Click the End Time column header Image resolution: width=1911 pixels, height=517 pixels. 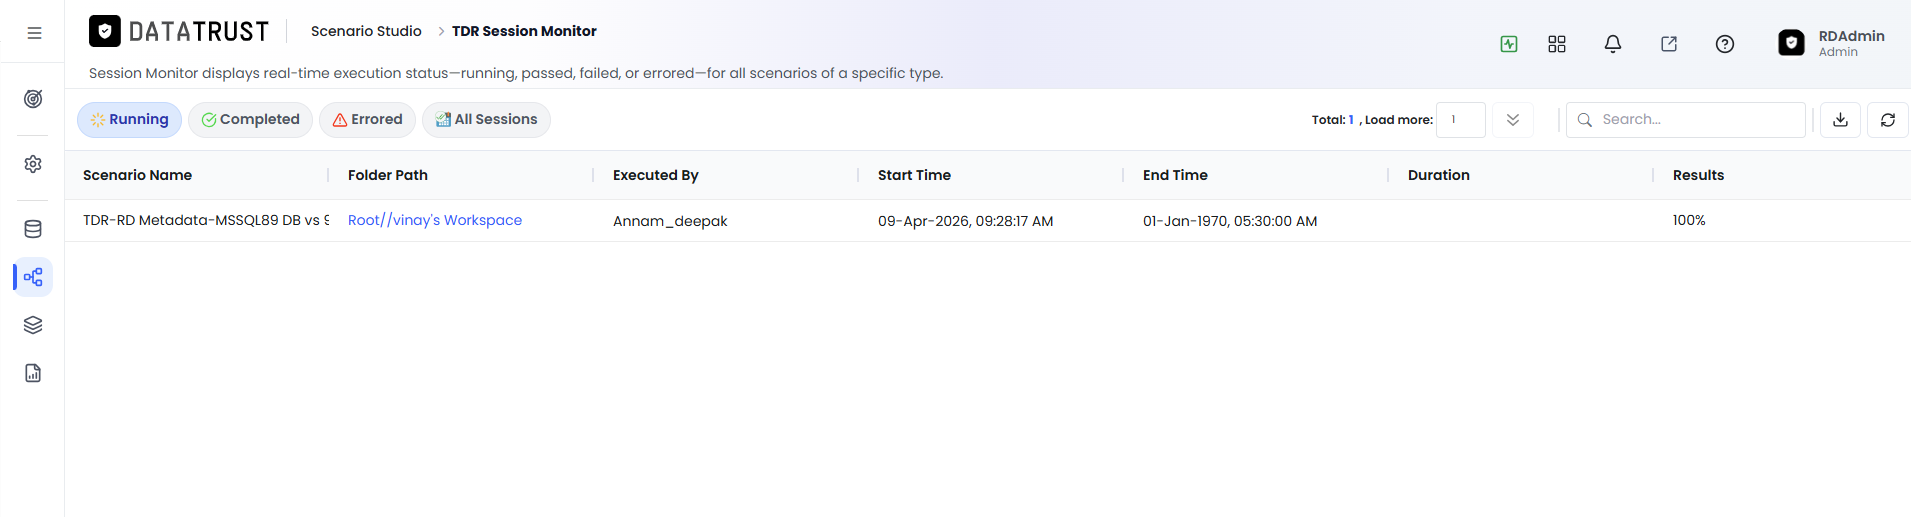pos(1175,175)
